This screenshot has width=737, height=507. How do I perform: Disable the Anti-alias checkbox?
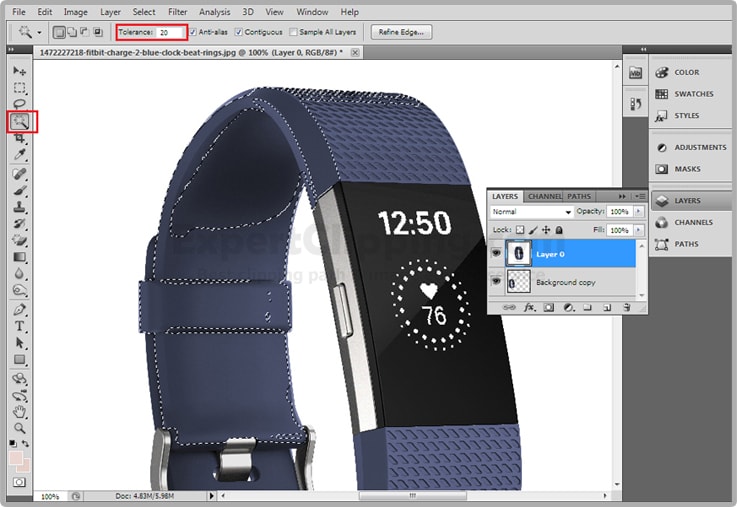pyautogui.click(x=193, y=32)
